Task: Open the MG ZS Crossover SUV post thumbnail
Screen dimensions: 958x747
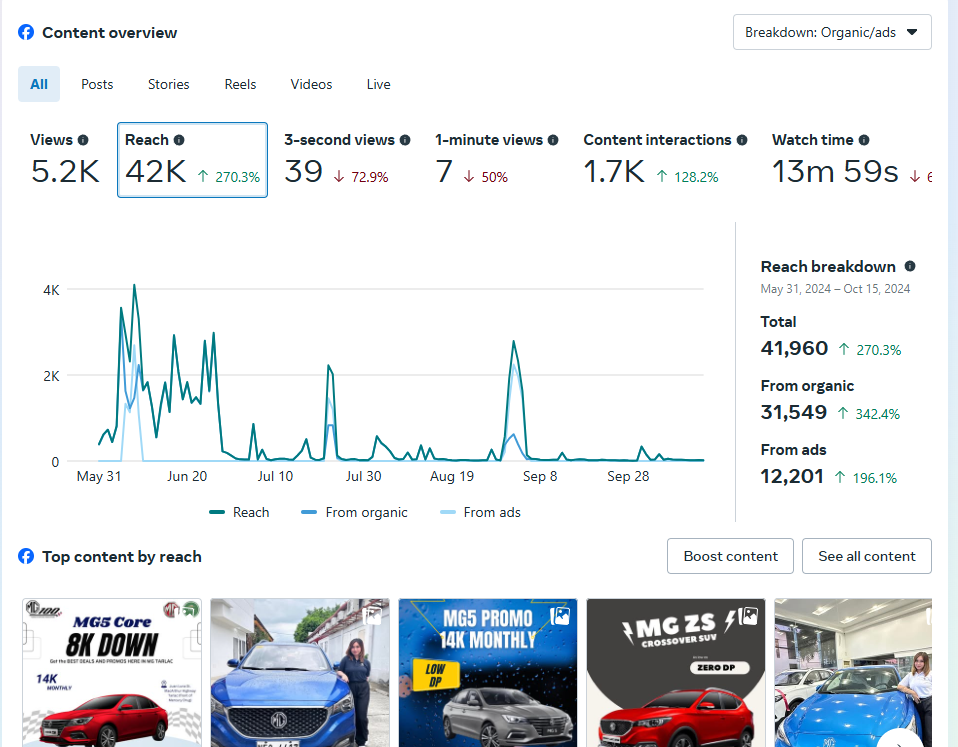Action: [676, 672]
